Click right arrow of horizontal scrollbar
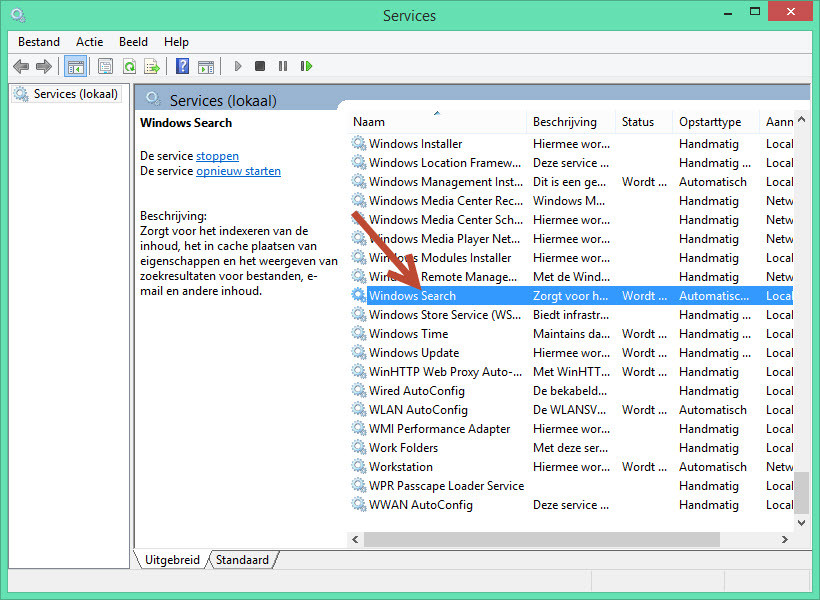This screenshot has width=820, height=600. pos(785,539)
